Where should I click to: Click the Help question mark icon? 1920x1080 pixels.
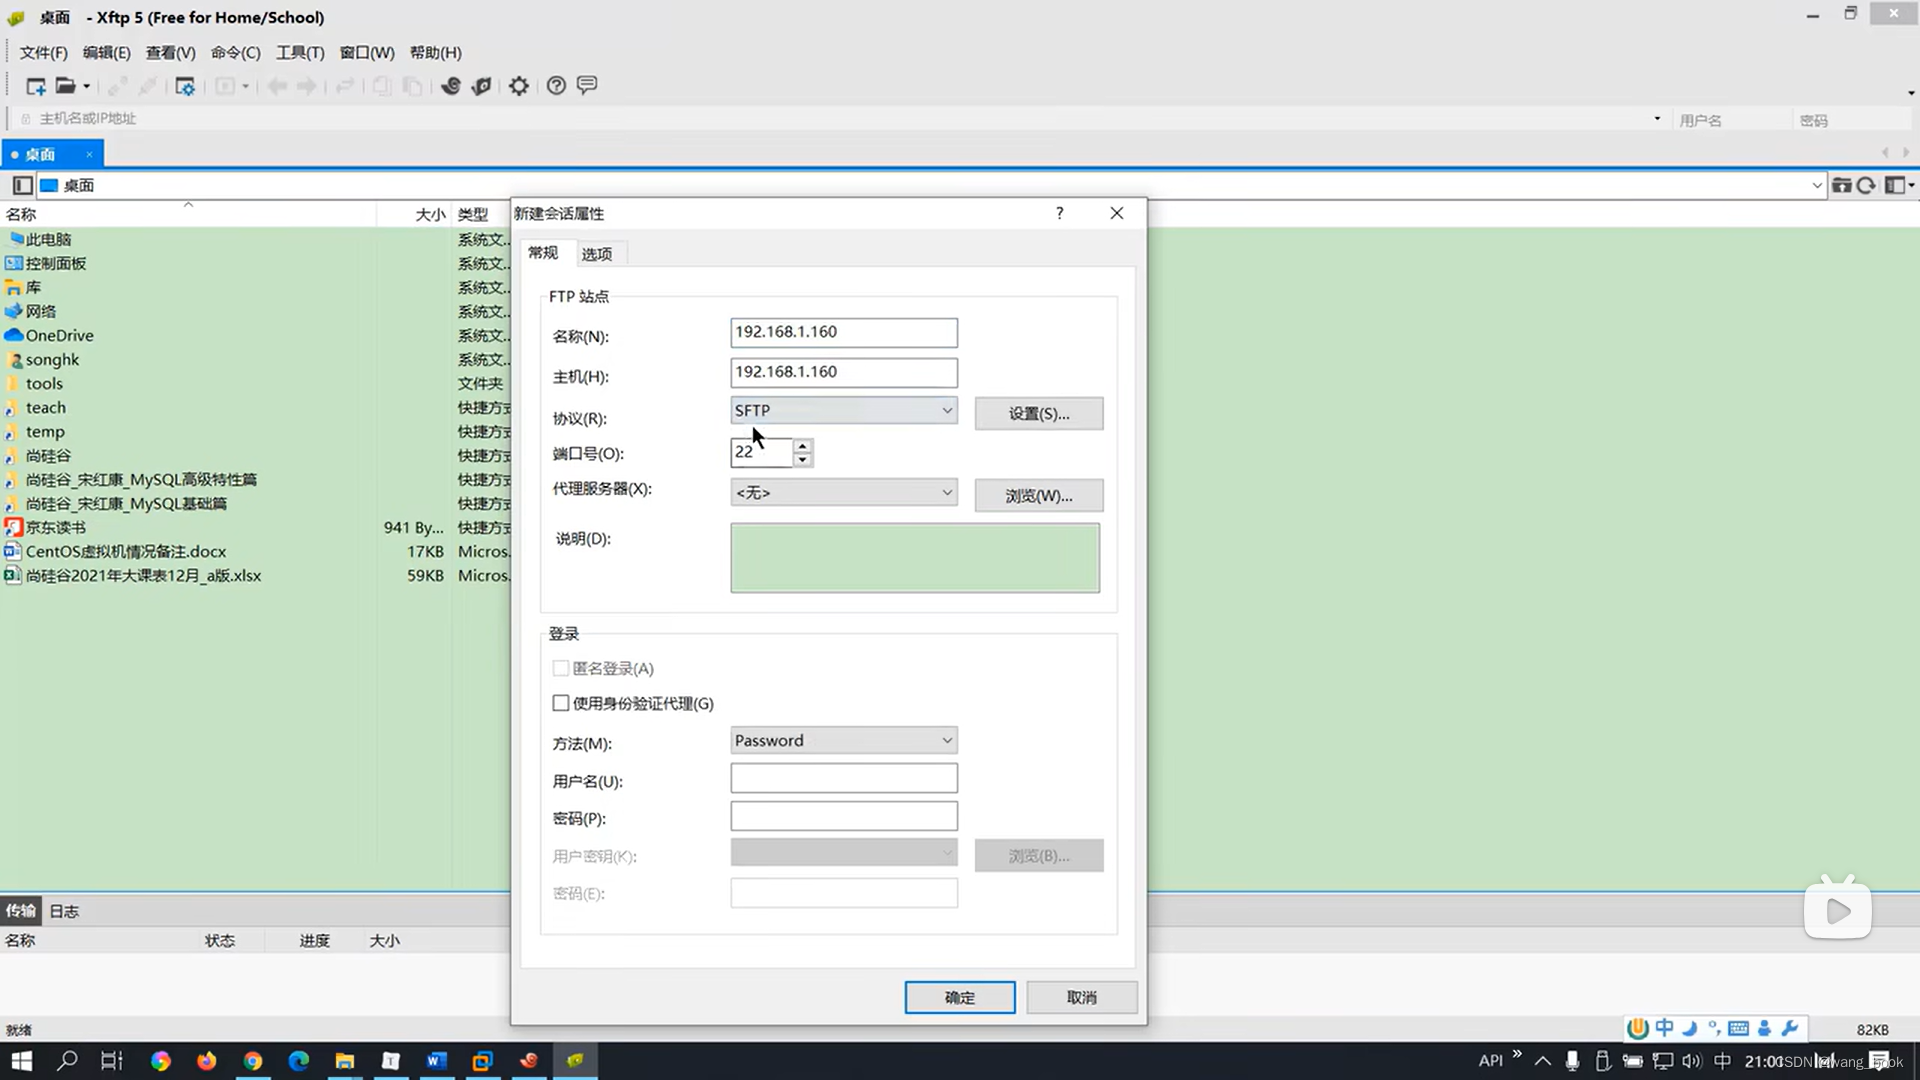click(556, 86)
